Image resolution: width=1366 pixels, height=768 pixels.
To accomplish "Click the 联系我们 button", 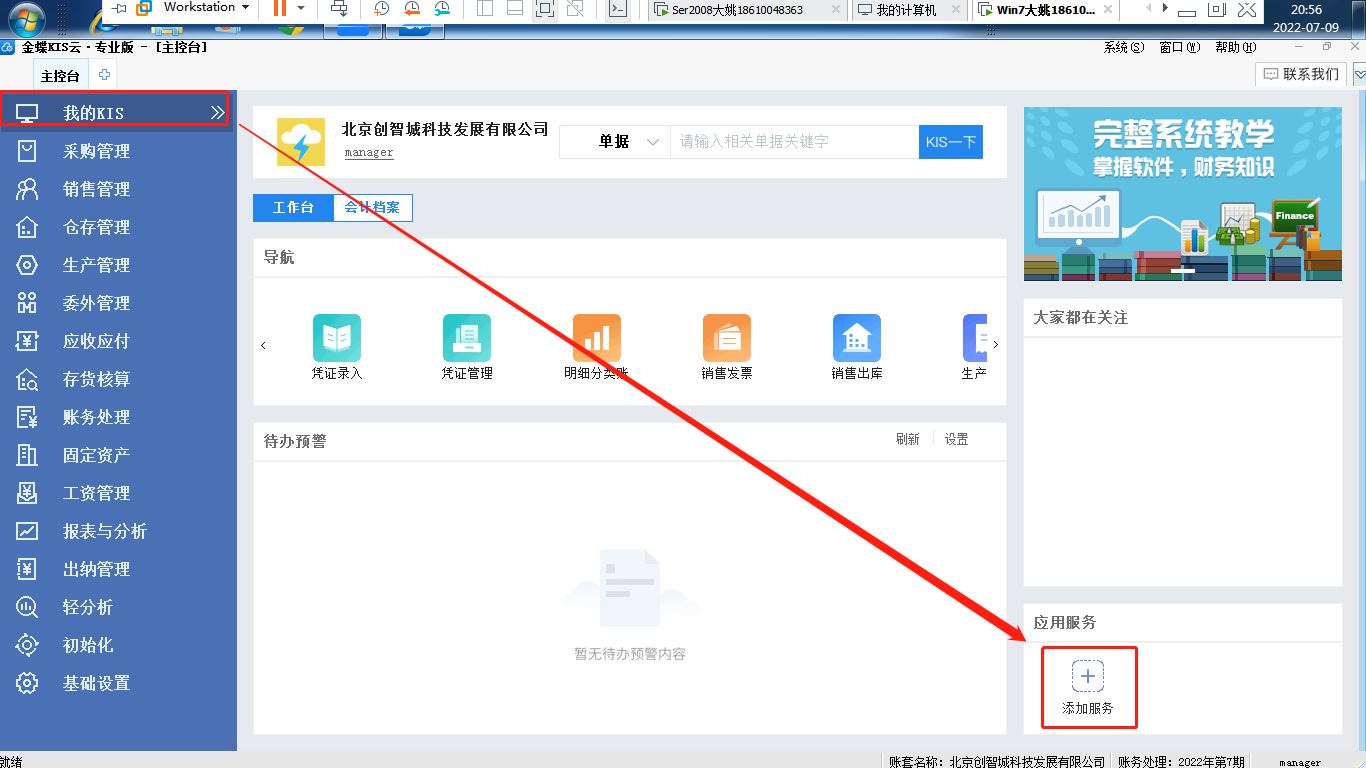I will [x=1301, y=75].
